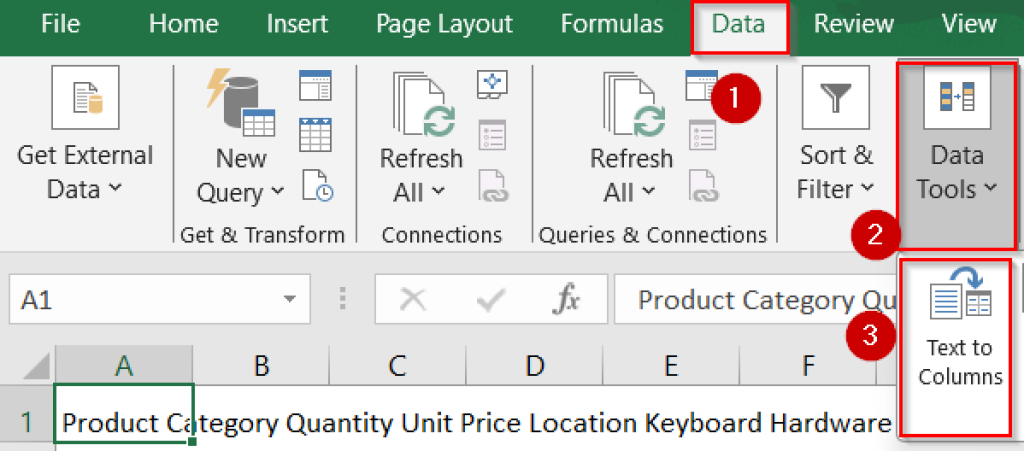This screenshot has height=451, width=1024.
Task: Click the Connections icon in the Connections group
Action: click(x=493, y=86)
